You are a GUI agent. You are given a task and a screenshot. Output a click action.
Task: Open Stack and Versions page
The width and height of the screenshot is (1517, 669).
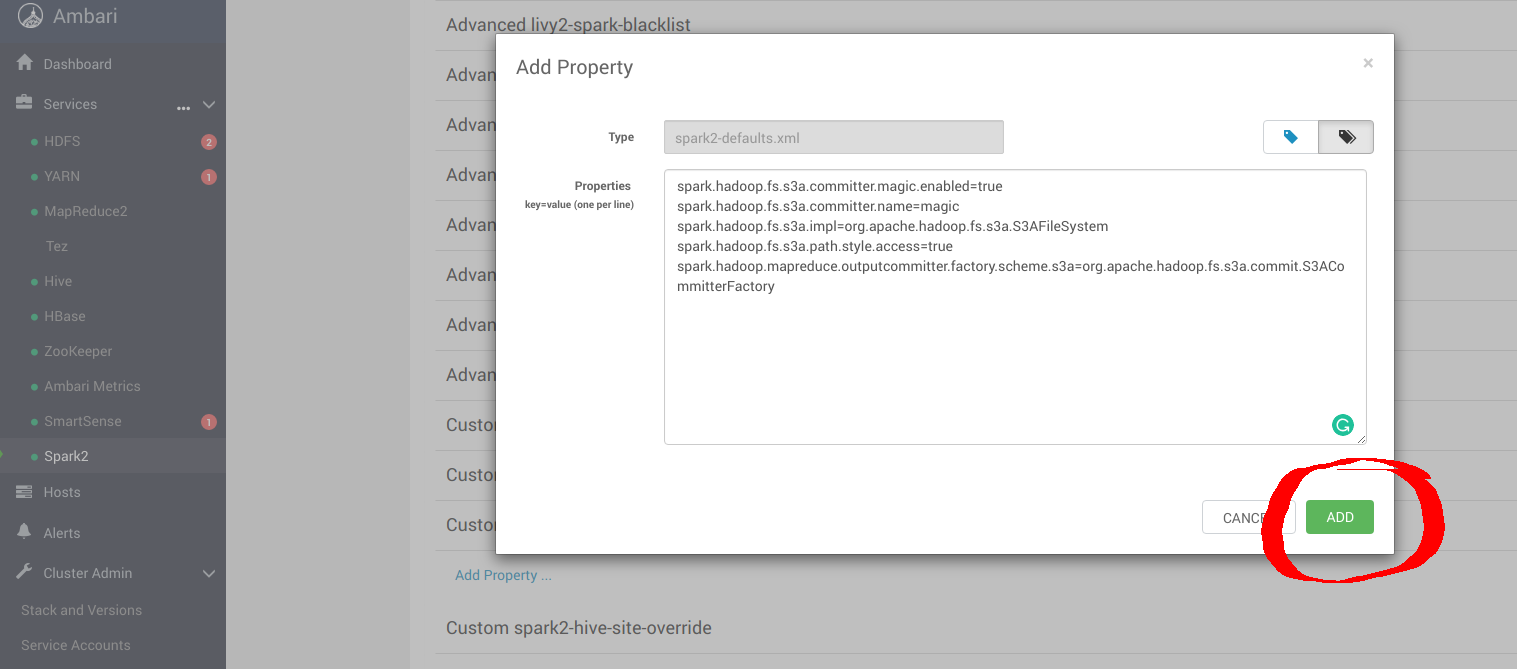81,610
